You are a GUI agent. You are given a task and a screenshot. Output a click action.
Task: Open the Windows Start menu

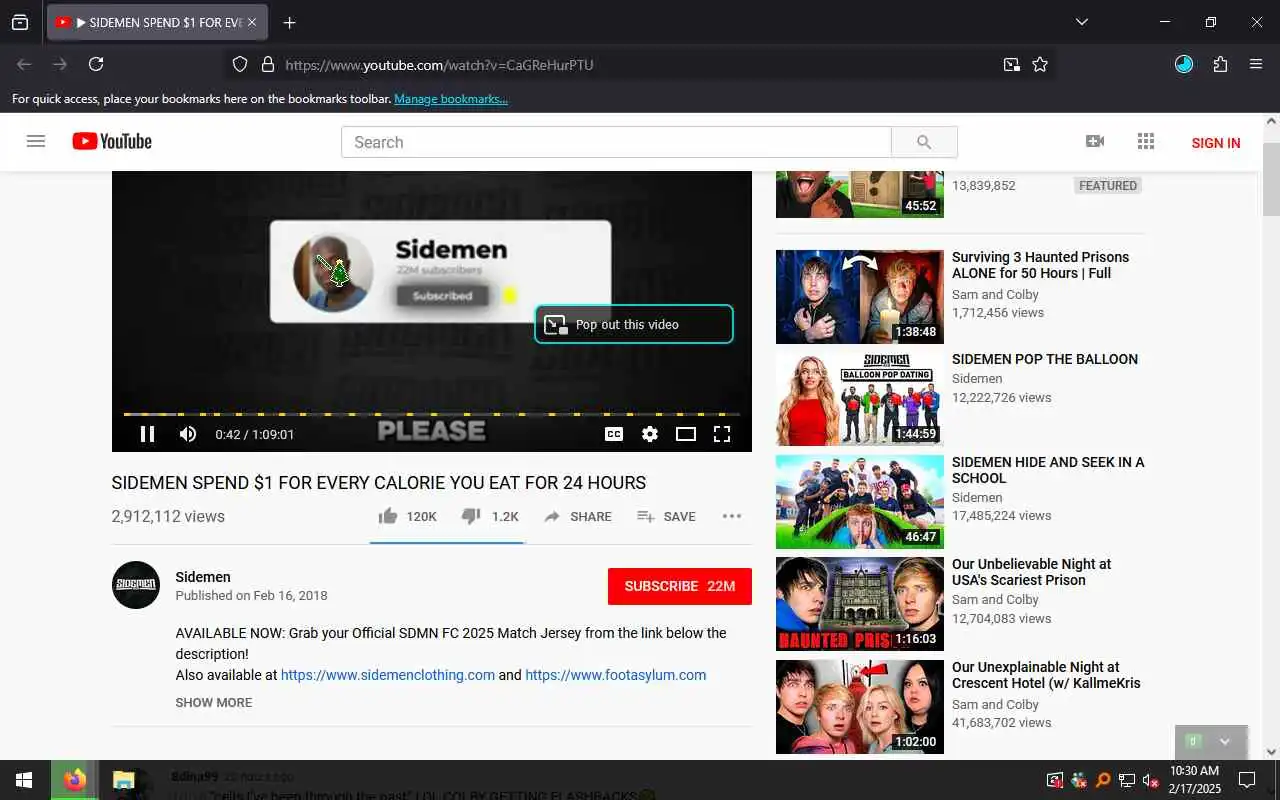(x=24, y=780)
